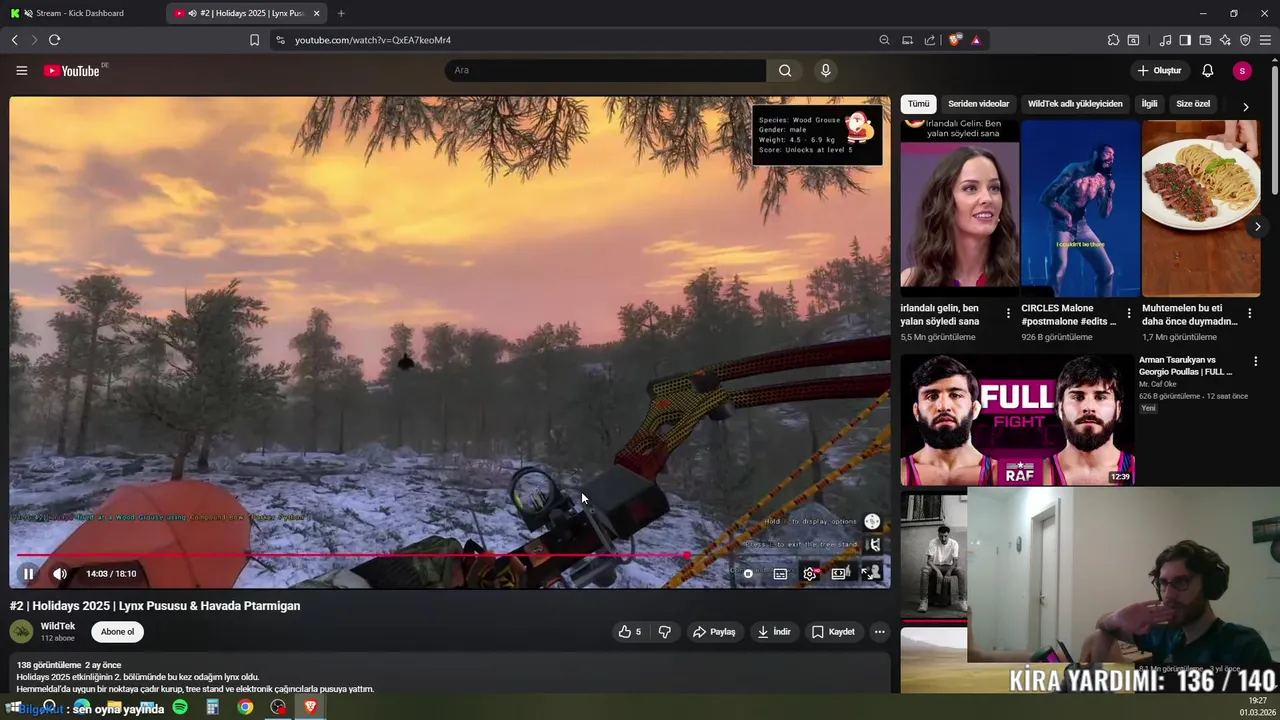Switch to theater mode

tap(839, 573)
